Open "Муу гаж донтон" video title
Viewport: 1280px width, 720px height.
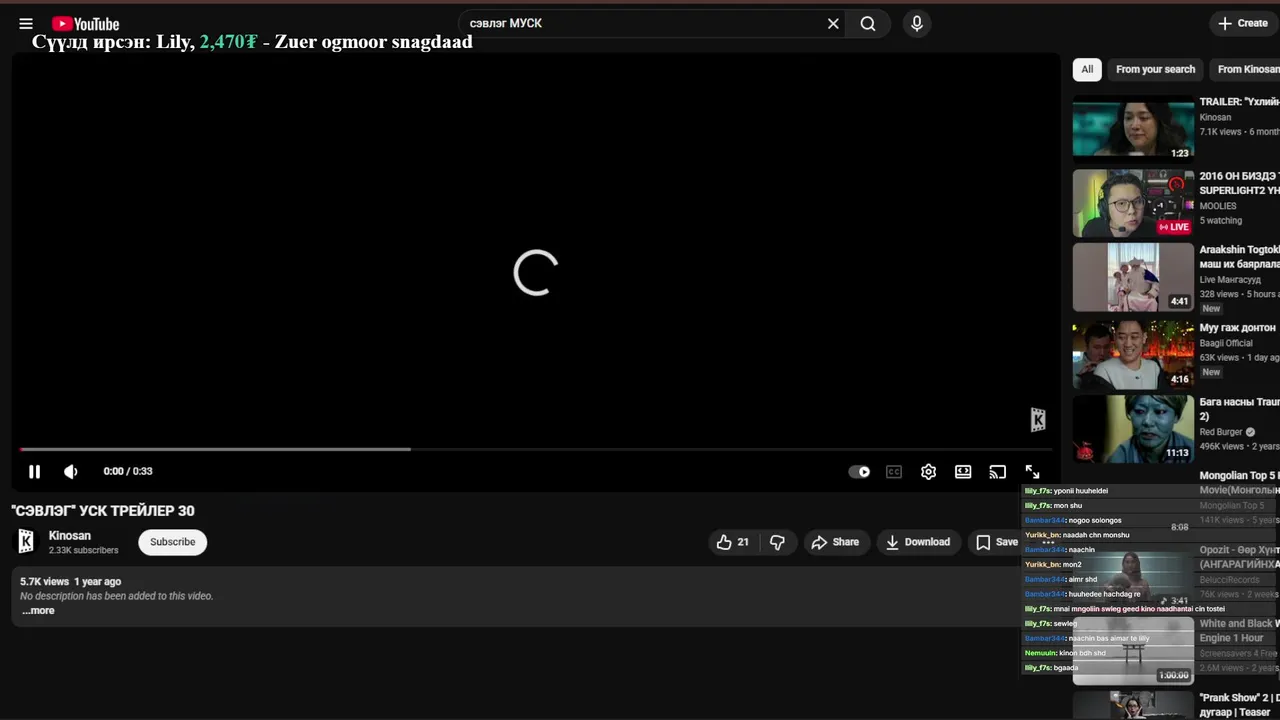tap(1238, 328)
